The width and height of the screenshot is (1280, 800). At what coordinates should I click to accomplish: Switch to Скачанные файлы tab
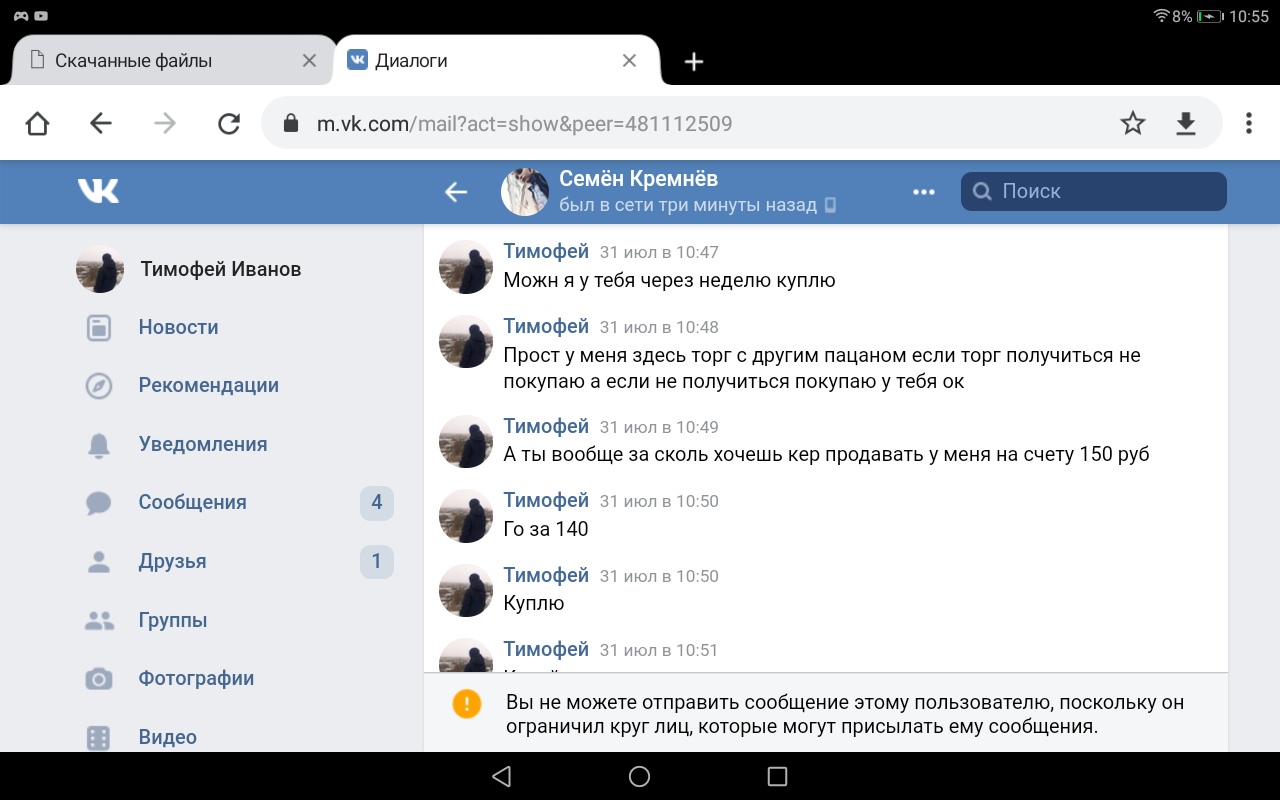134,61
